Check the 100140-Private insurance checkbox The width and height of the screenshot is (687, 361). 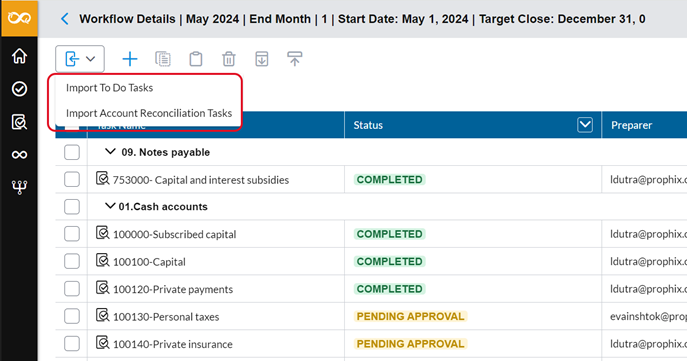pyautogui.click(x=72, y=344)
